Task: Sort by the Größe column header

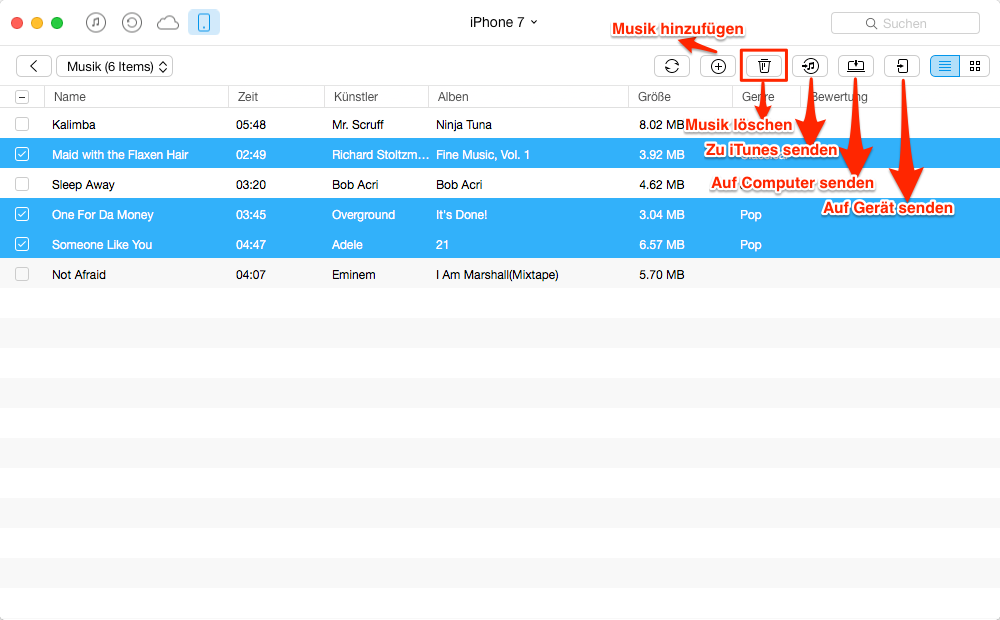Action: (x=680, y=97)
